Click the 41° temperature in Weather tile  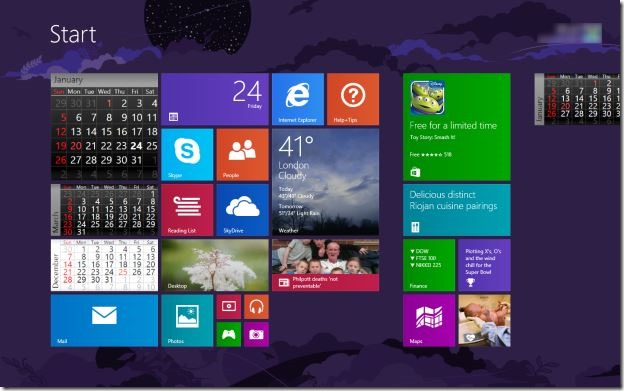[x=296, y=146]
